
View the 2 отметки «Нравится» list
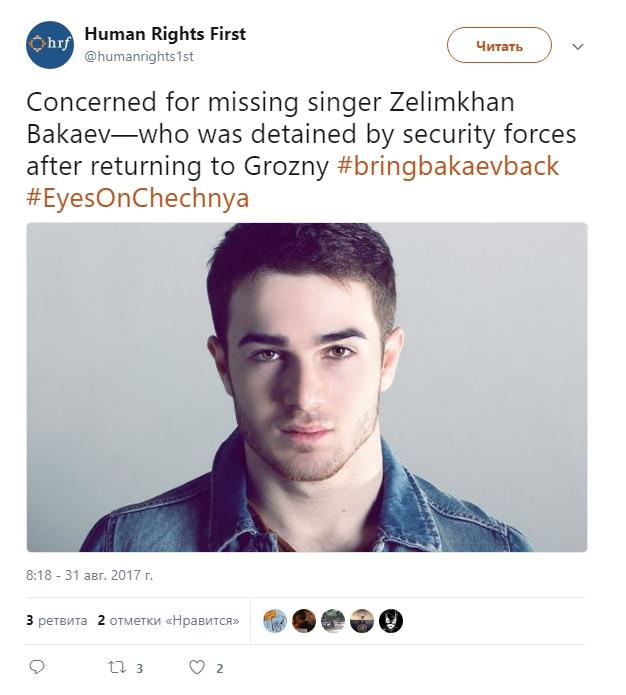168,621
